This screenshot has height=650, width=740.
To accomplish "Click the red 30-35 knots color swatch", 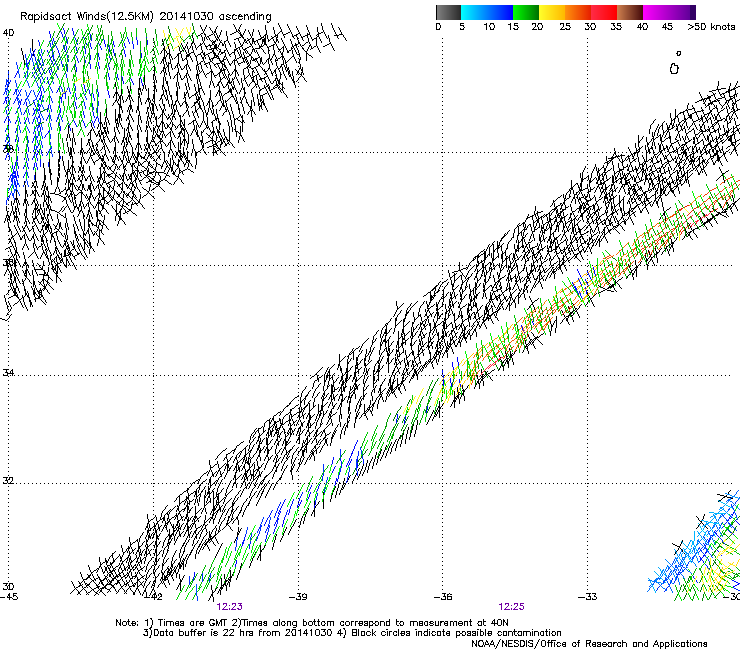I will click(604, 12).
